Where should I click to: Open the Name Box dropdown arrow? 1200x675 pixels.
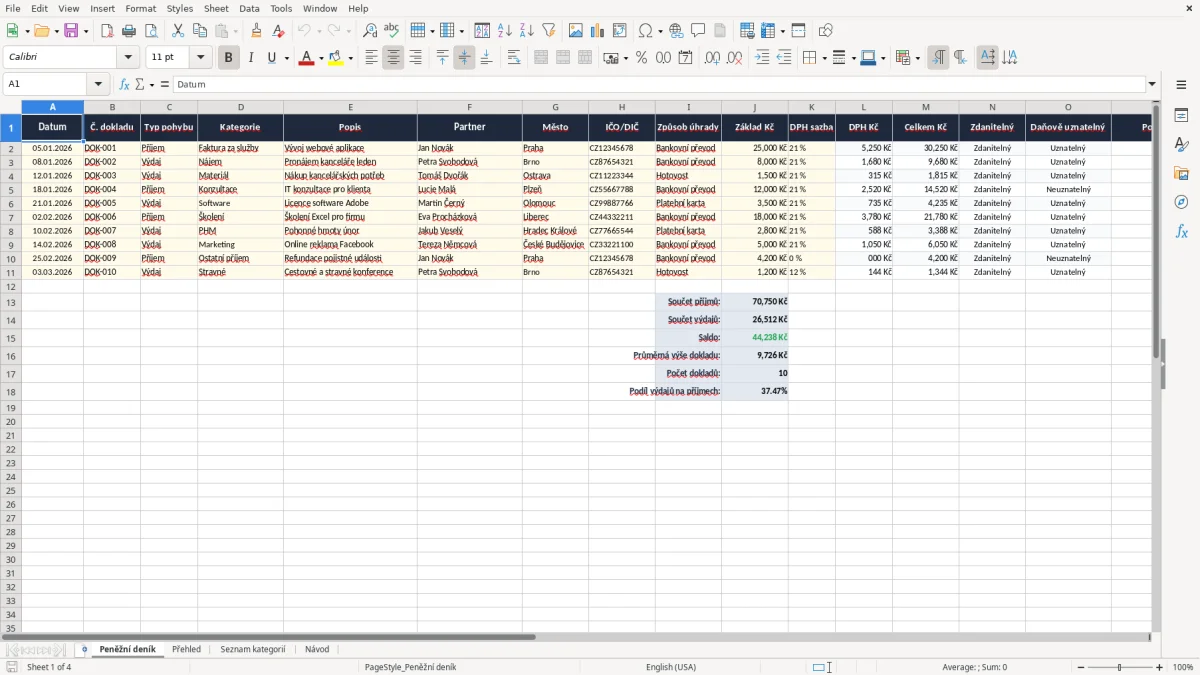(98, 84)
